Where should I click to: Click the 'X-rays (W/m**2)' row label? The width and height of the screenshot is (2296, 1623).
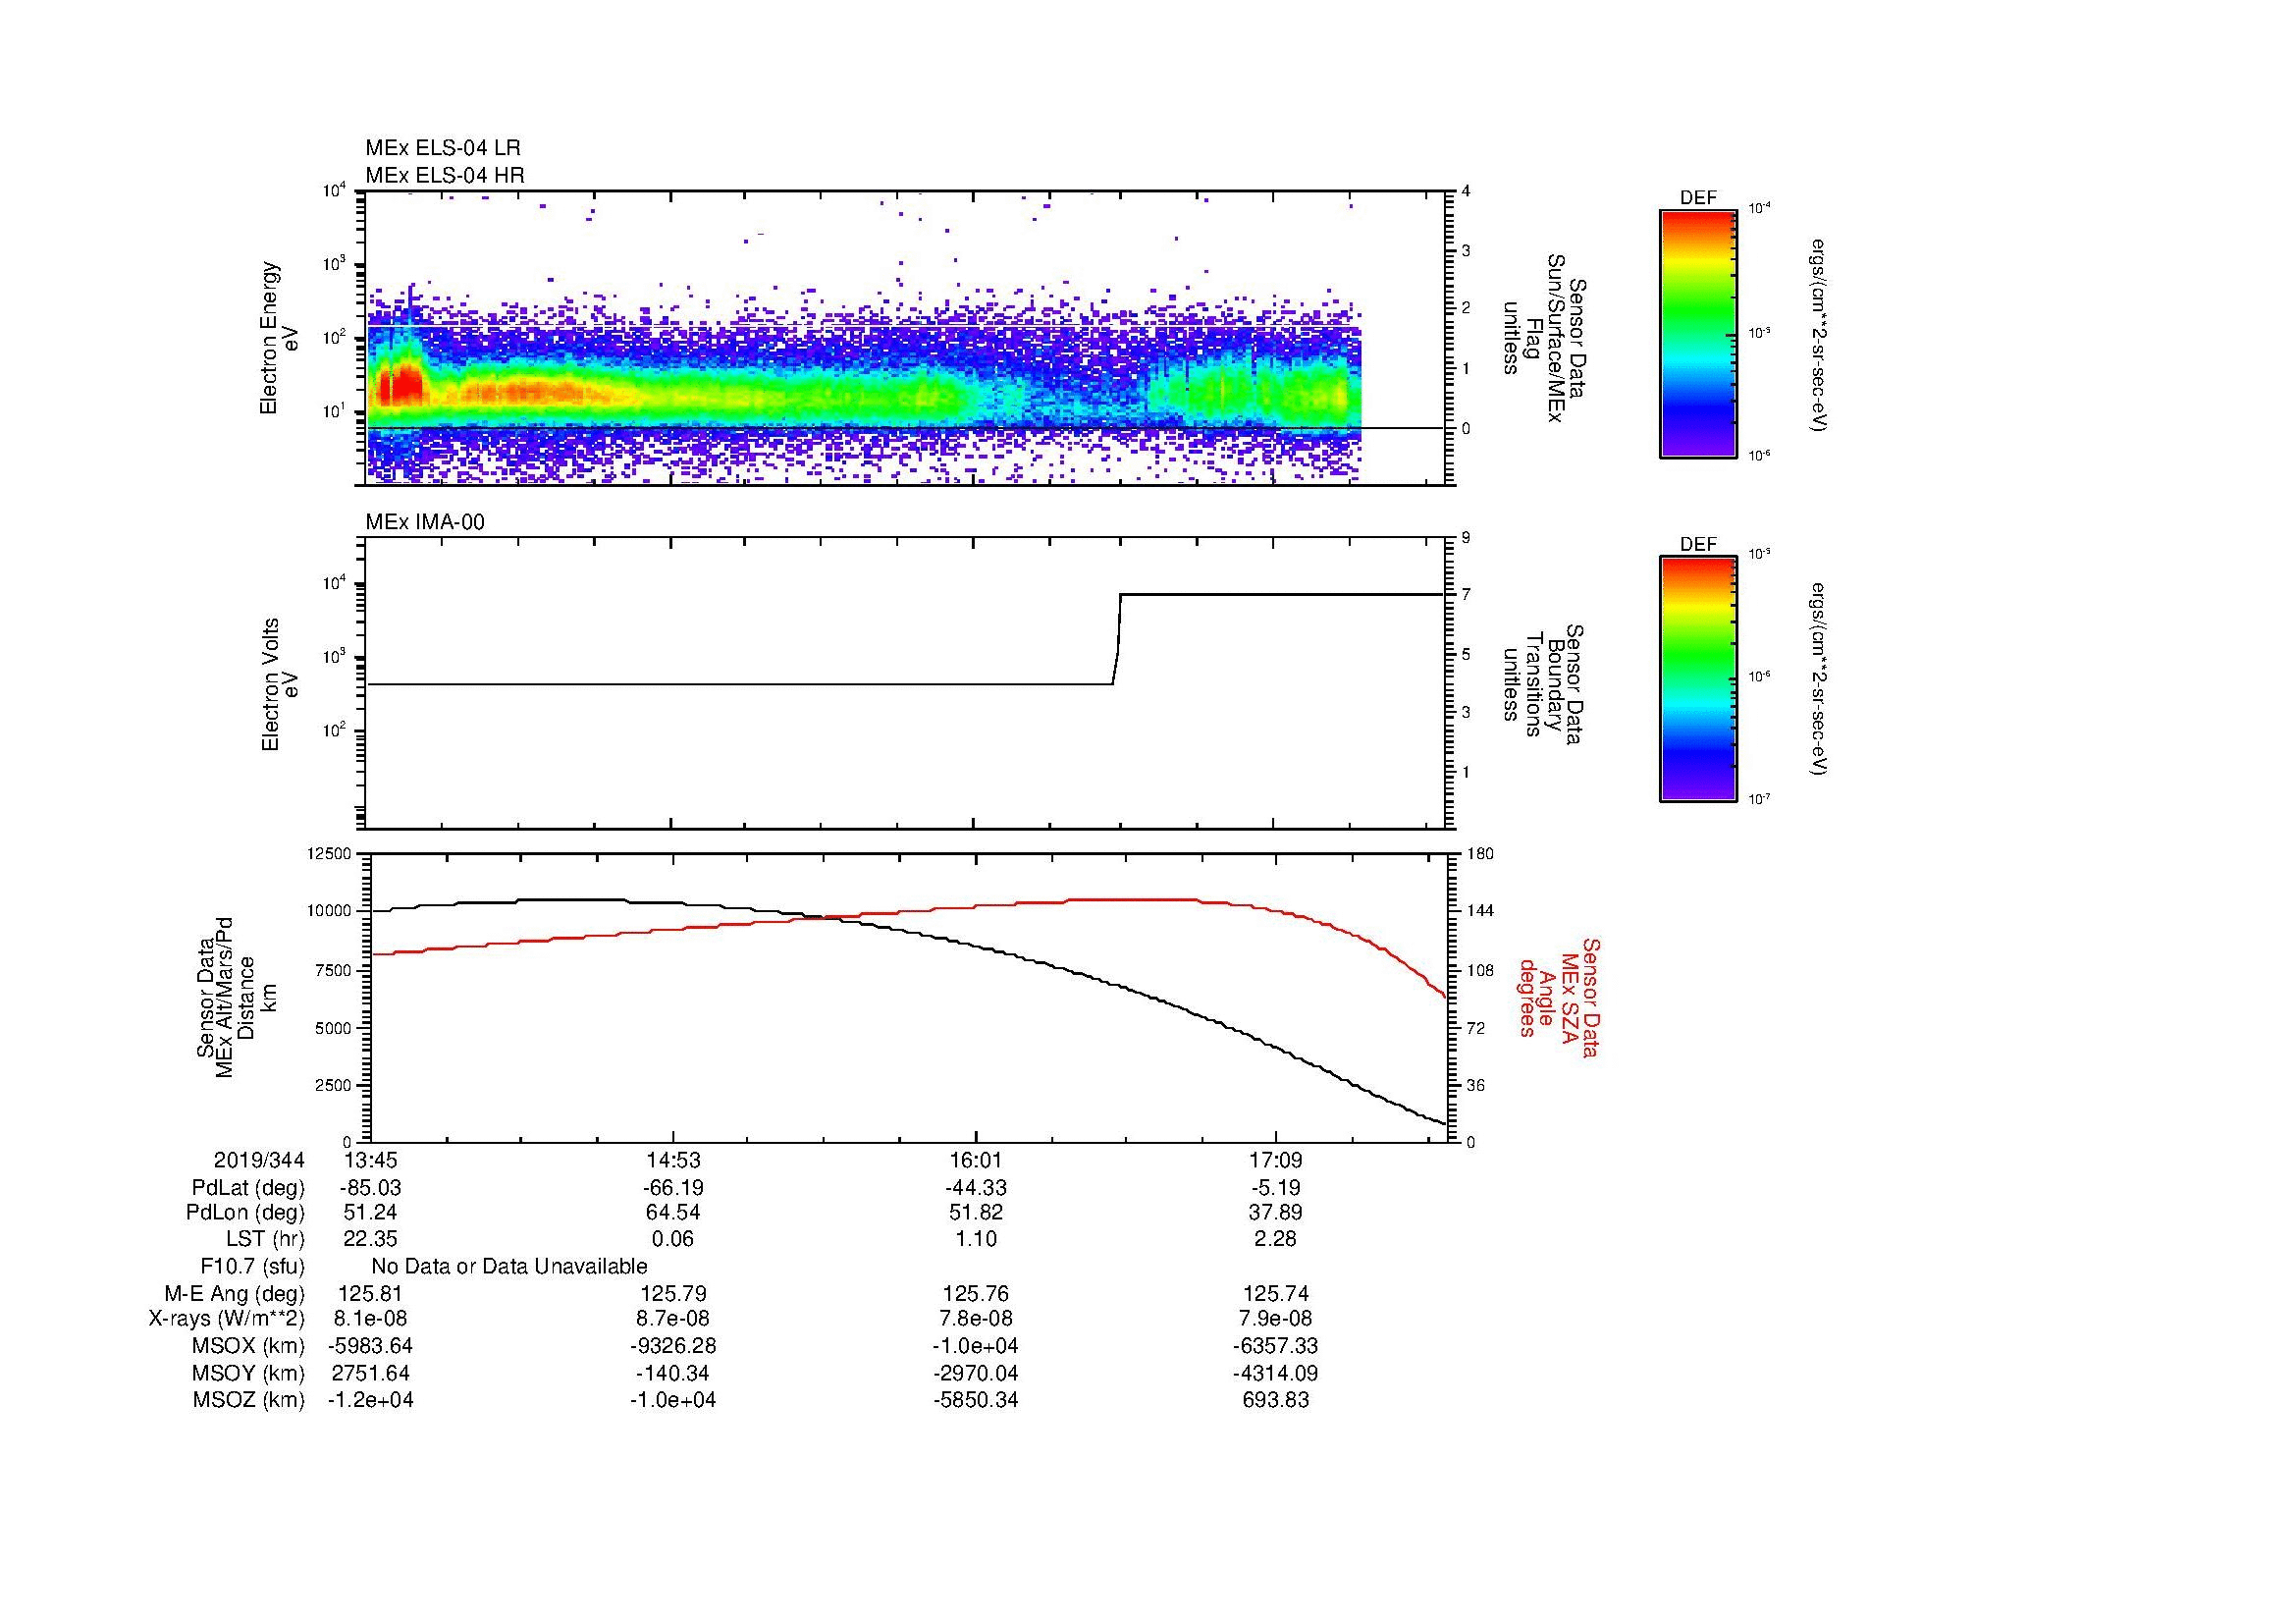pyautogui.click(x=226, y=1319)
